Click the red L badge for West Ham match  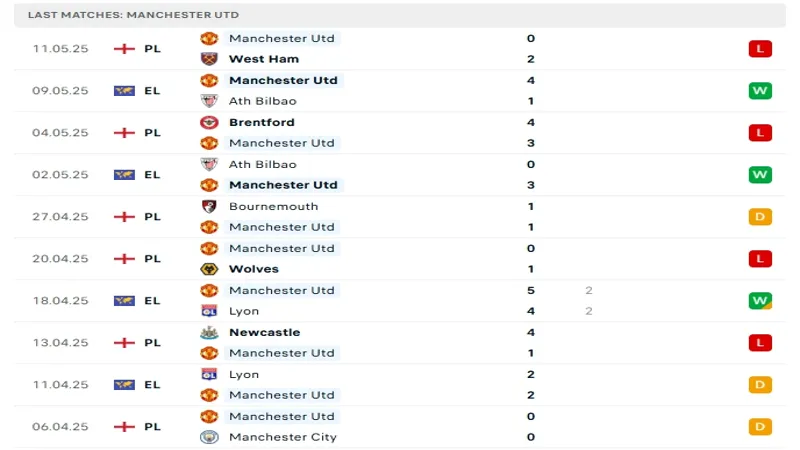[760, 48]
